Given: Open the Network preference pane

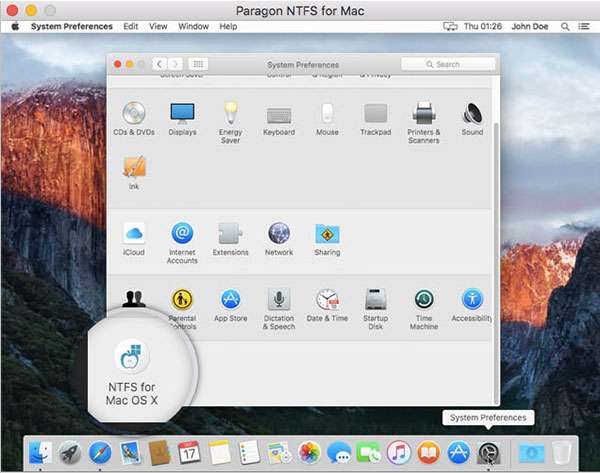Looking at the screenshot, I should [279, 239].
